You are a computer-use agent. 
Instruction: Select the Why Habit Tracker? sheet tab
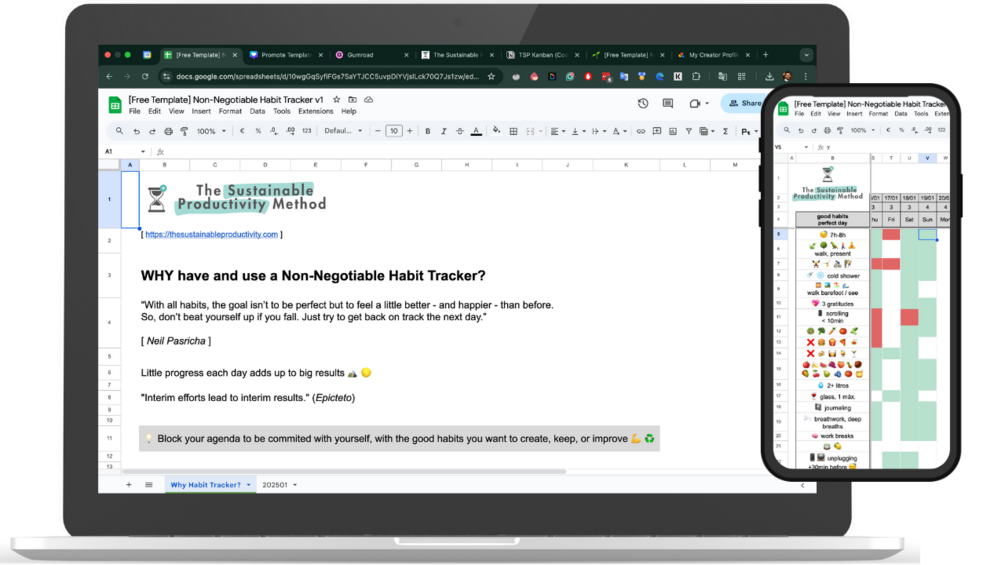click(x=210, y=485)
